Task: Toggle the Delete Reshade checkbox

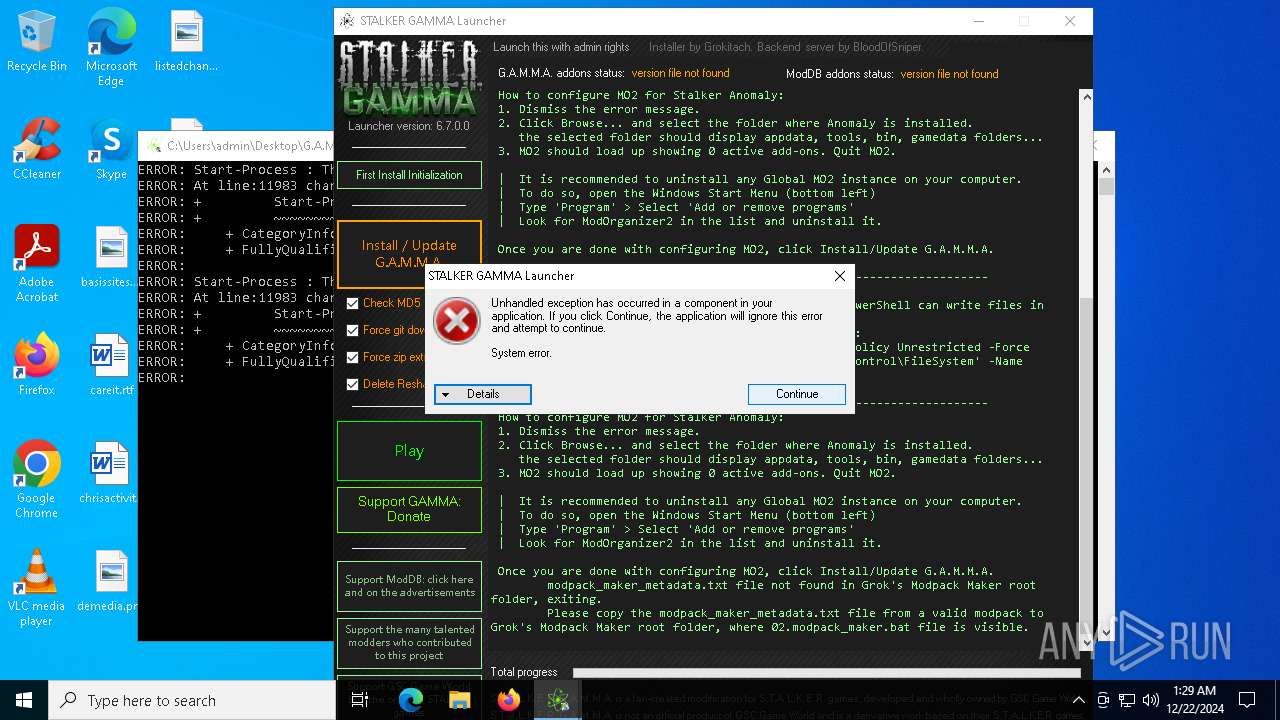Action: pyautogui.click(x=352, y=384)
